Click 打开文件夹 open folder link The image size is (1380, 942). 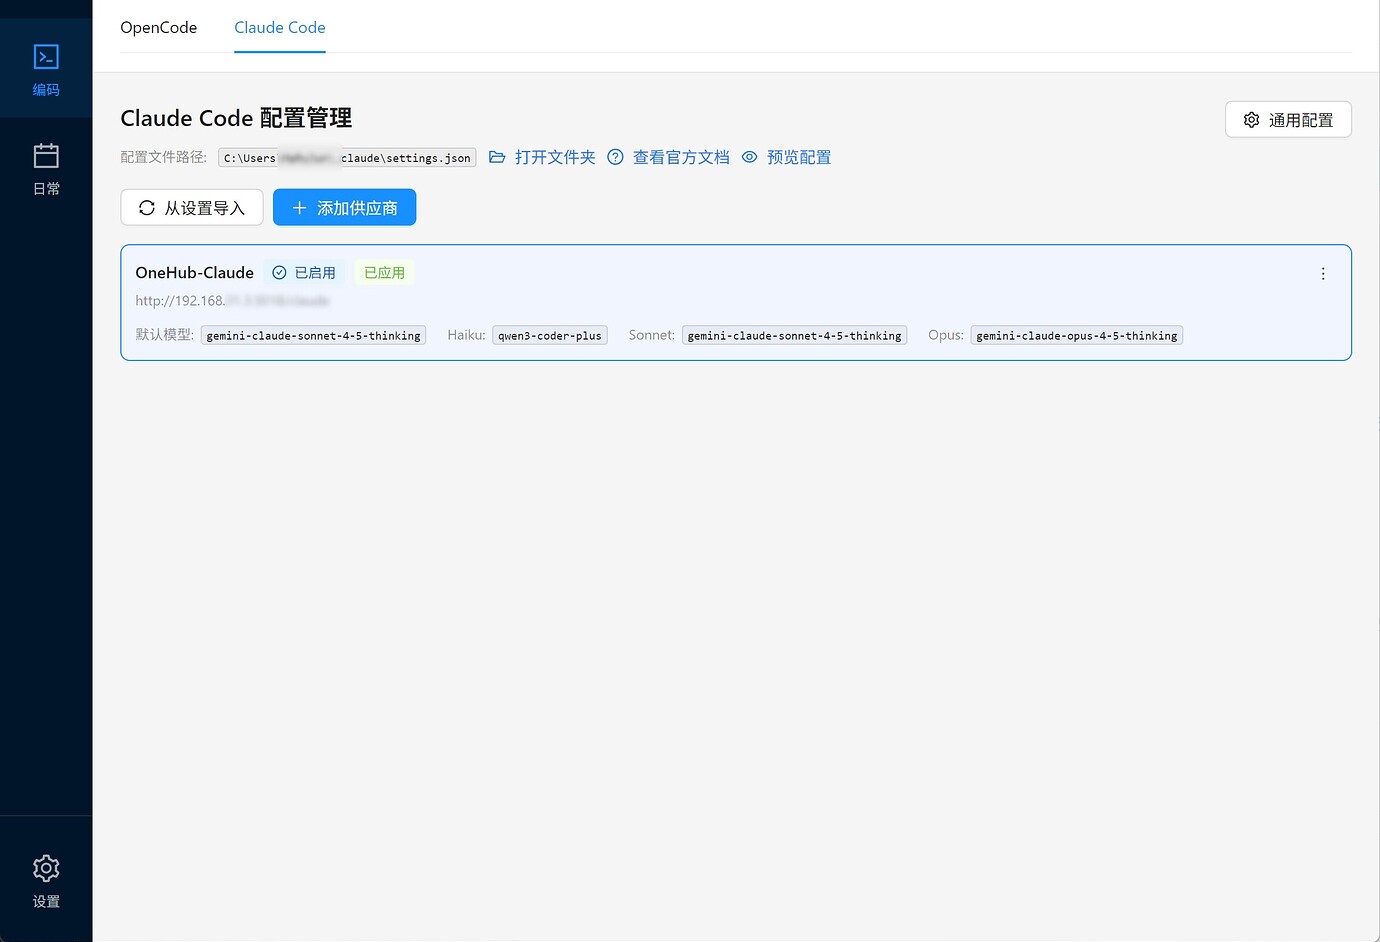tap(542, 157)
